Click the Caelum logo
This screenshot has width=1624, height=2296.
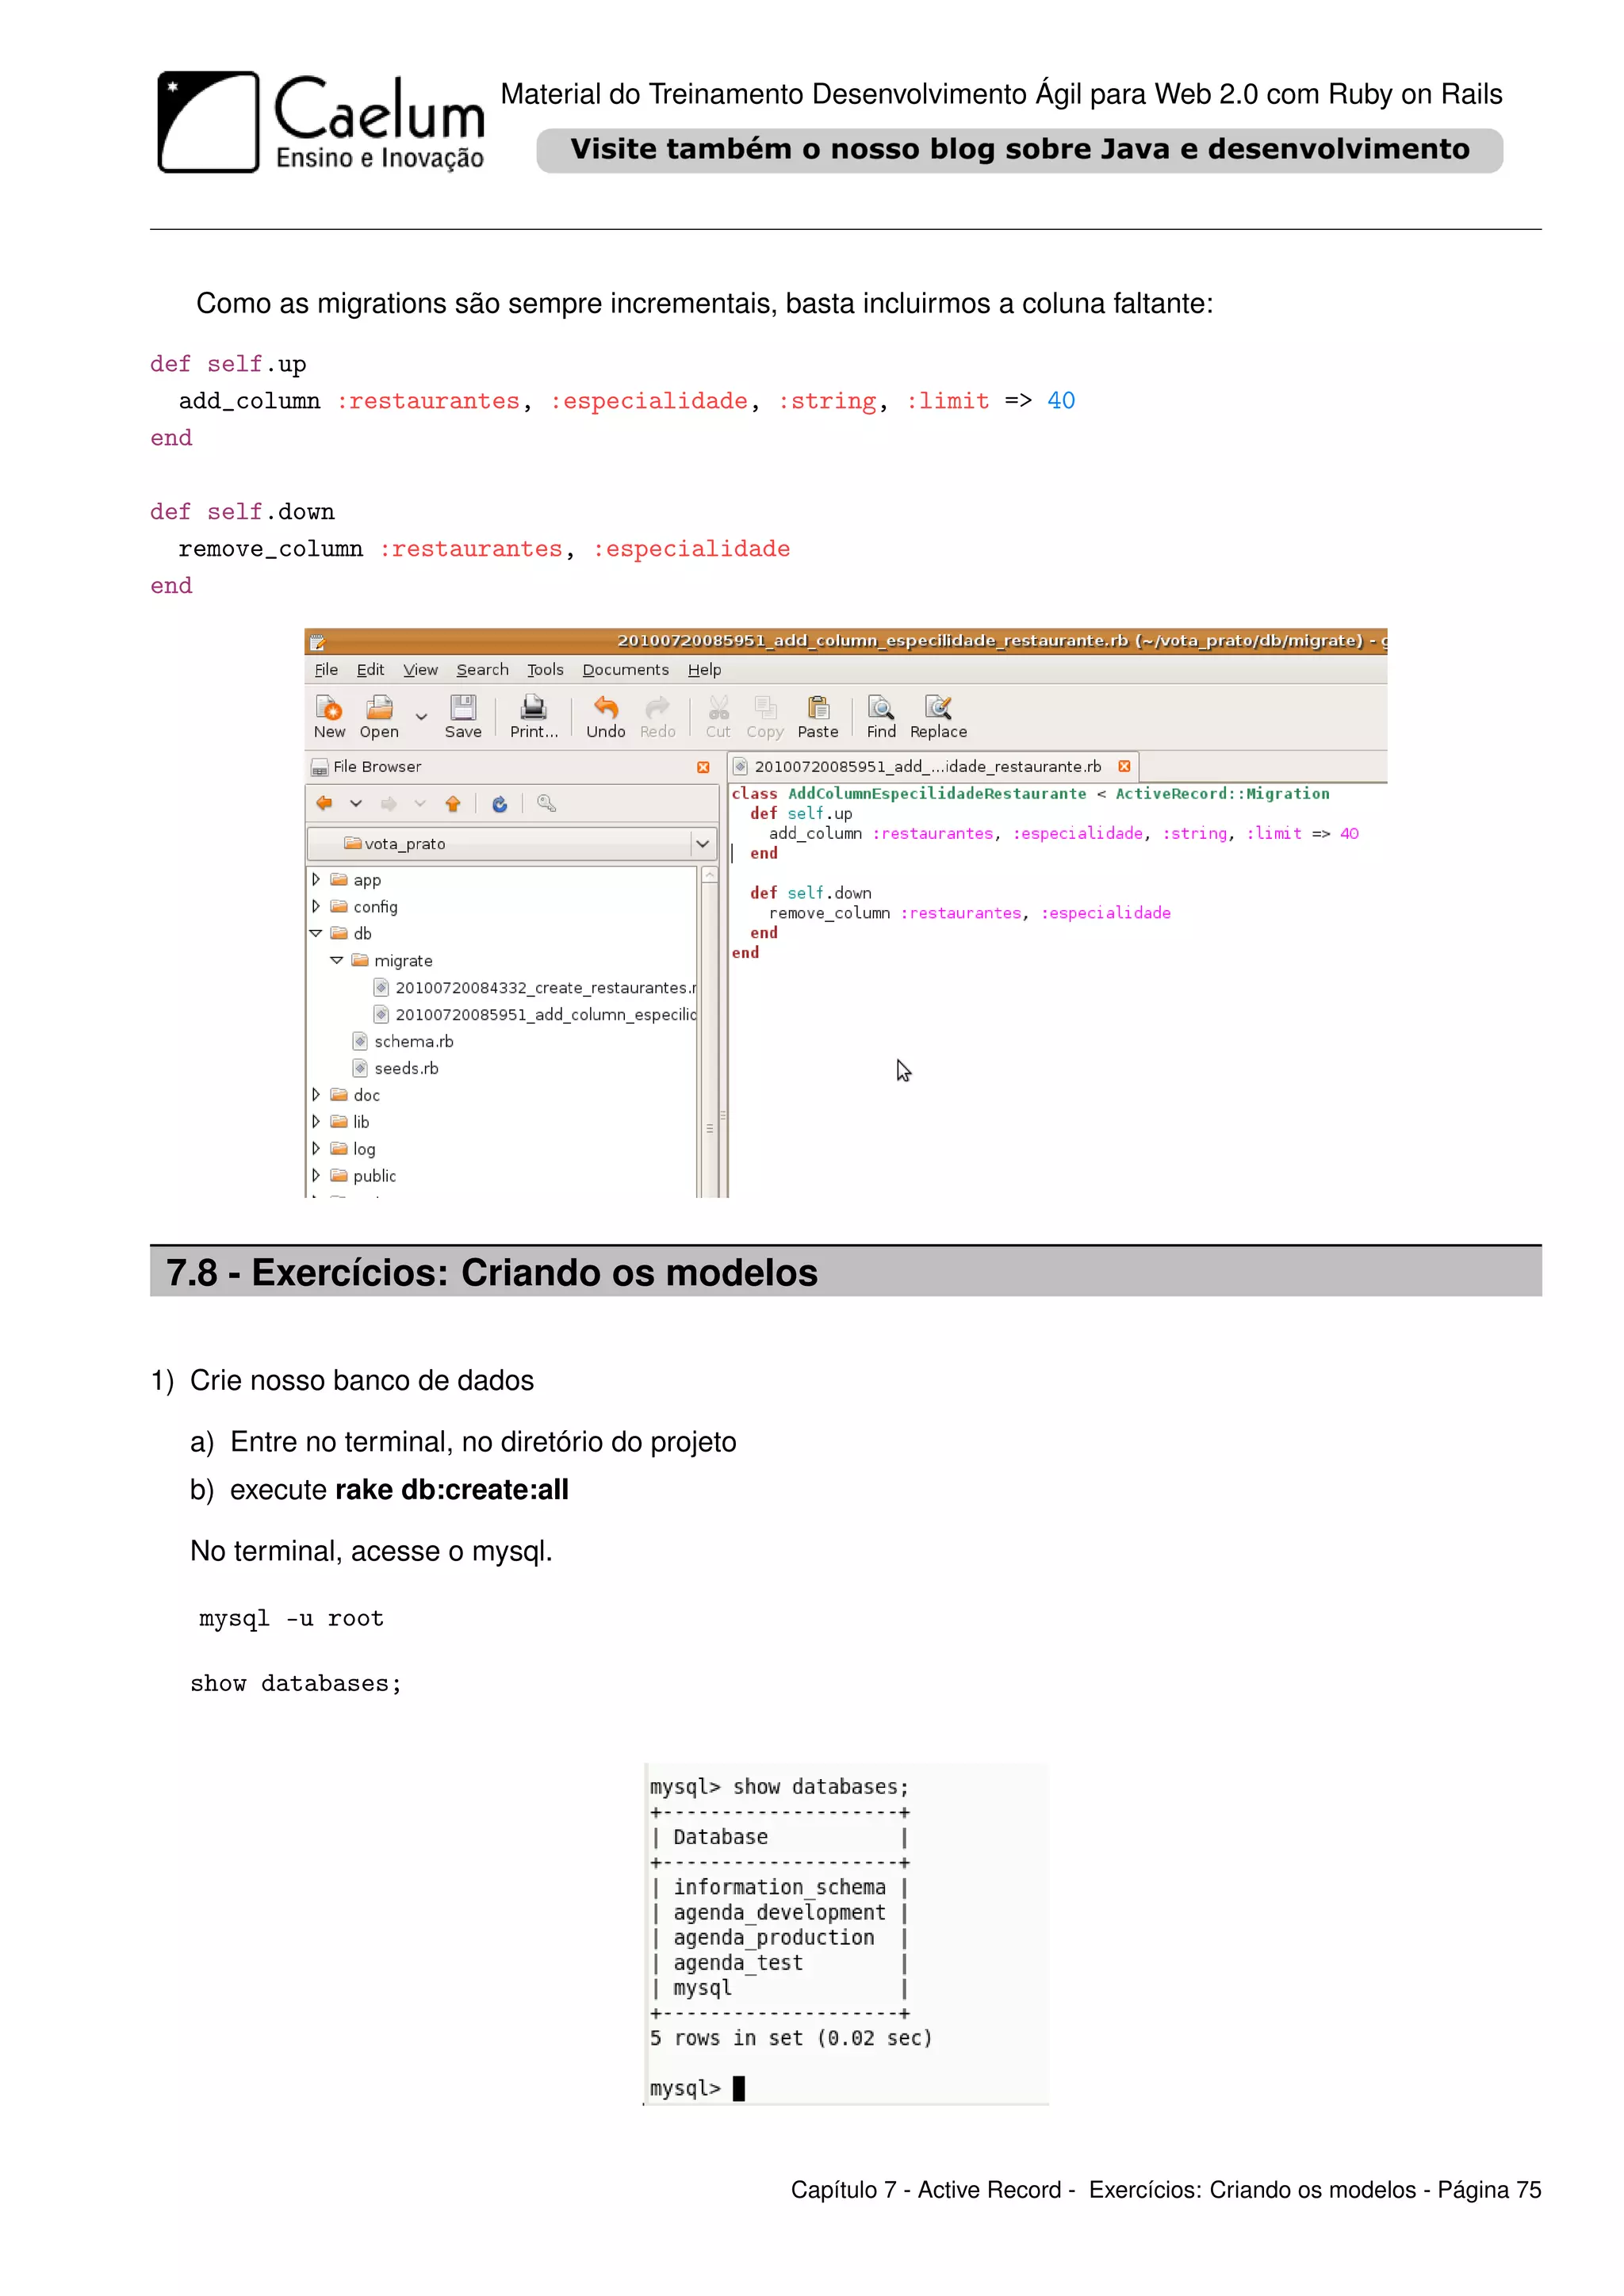(321, 122)
